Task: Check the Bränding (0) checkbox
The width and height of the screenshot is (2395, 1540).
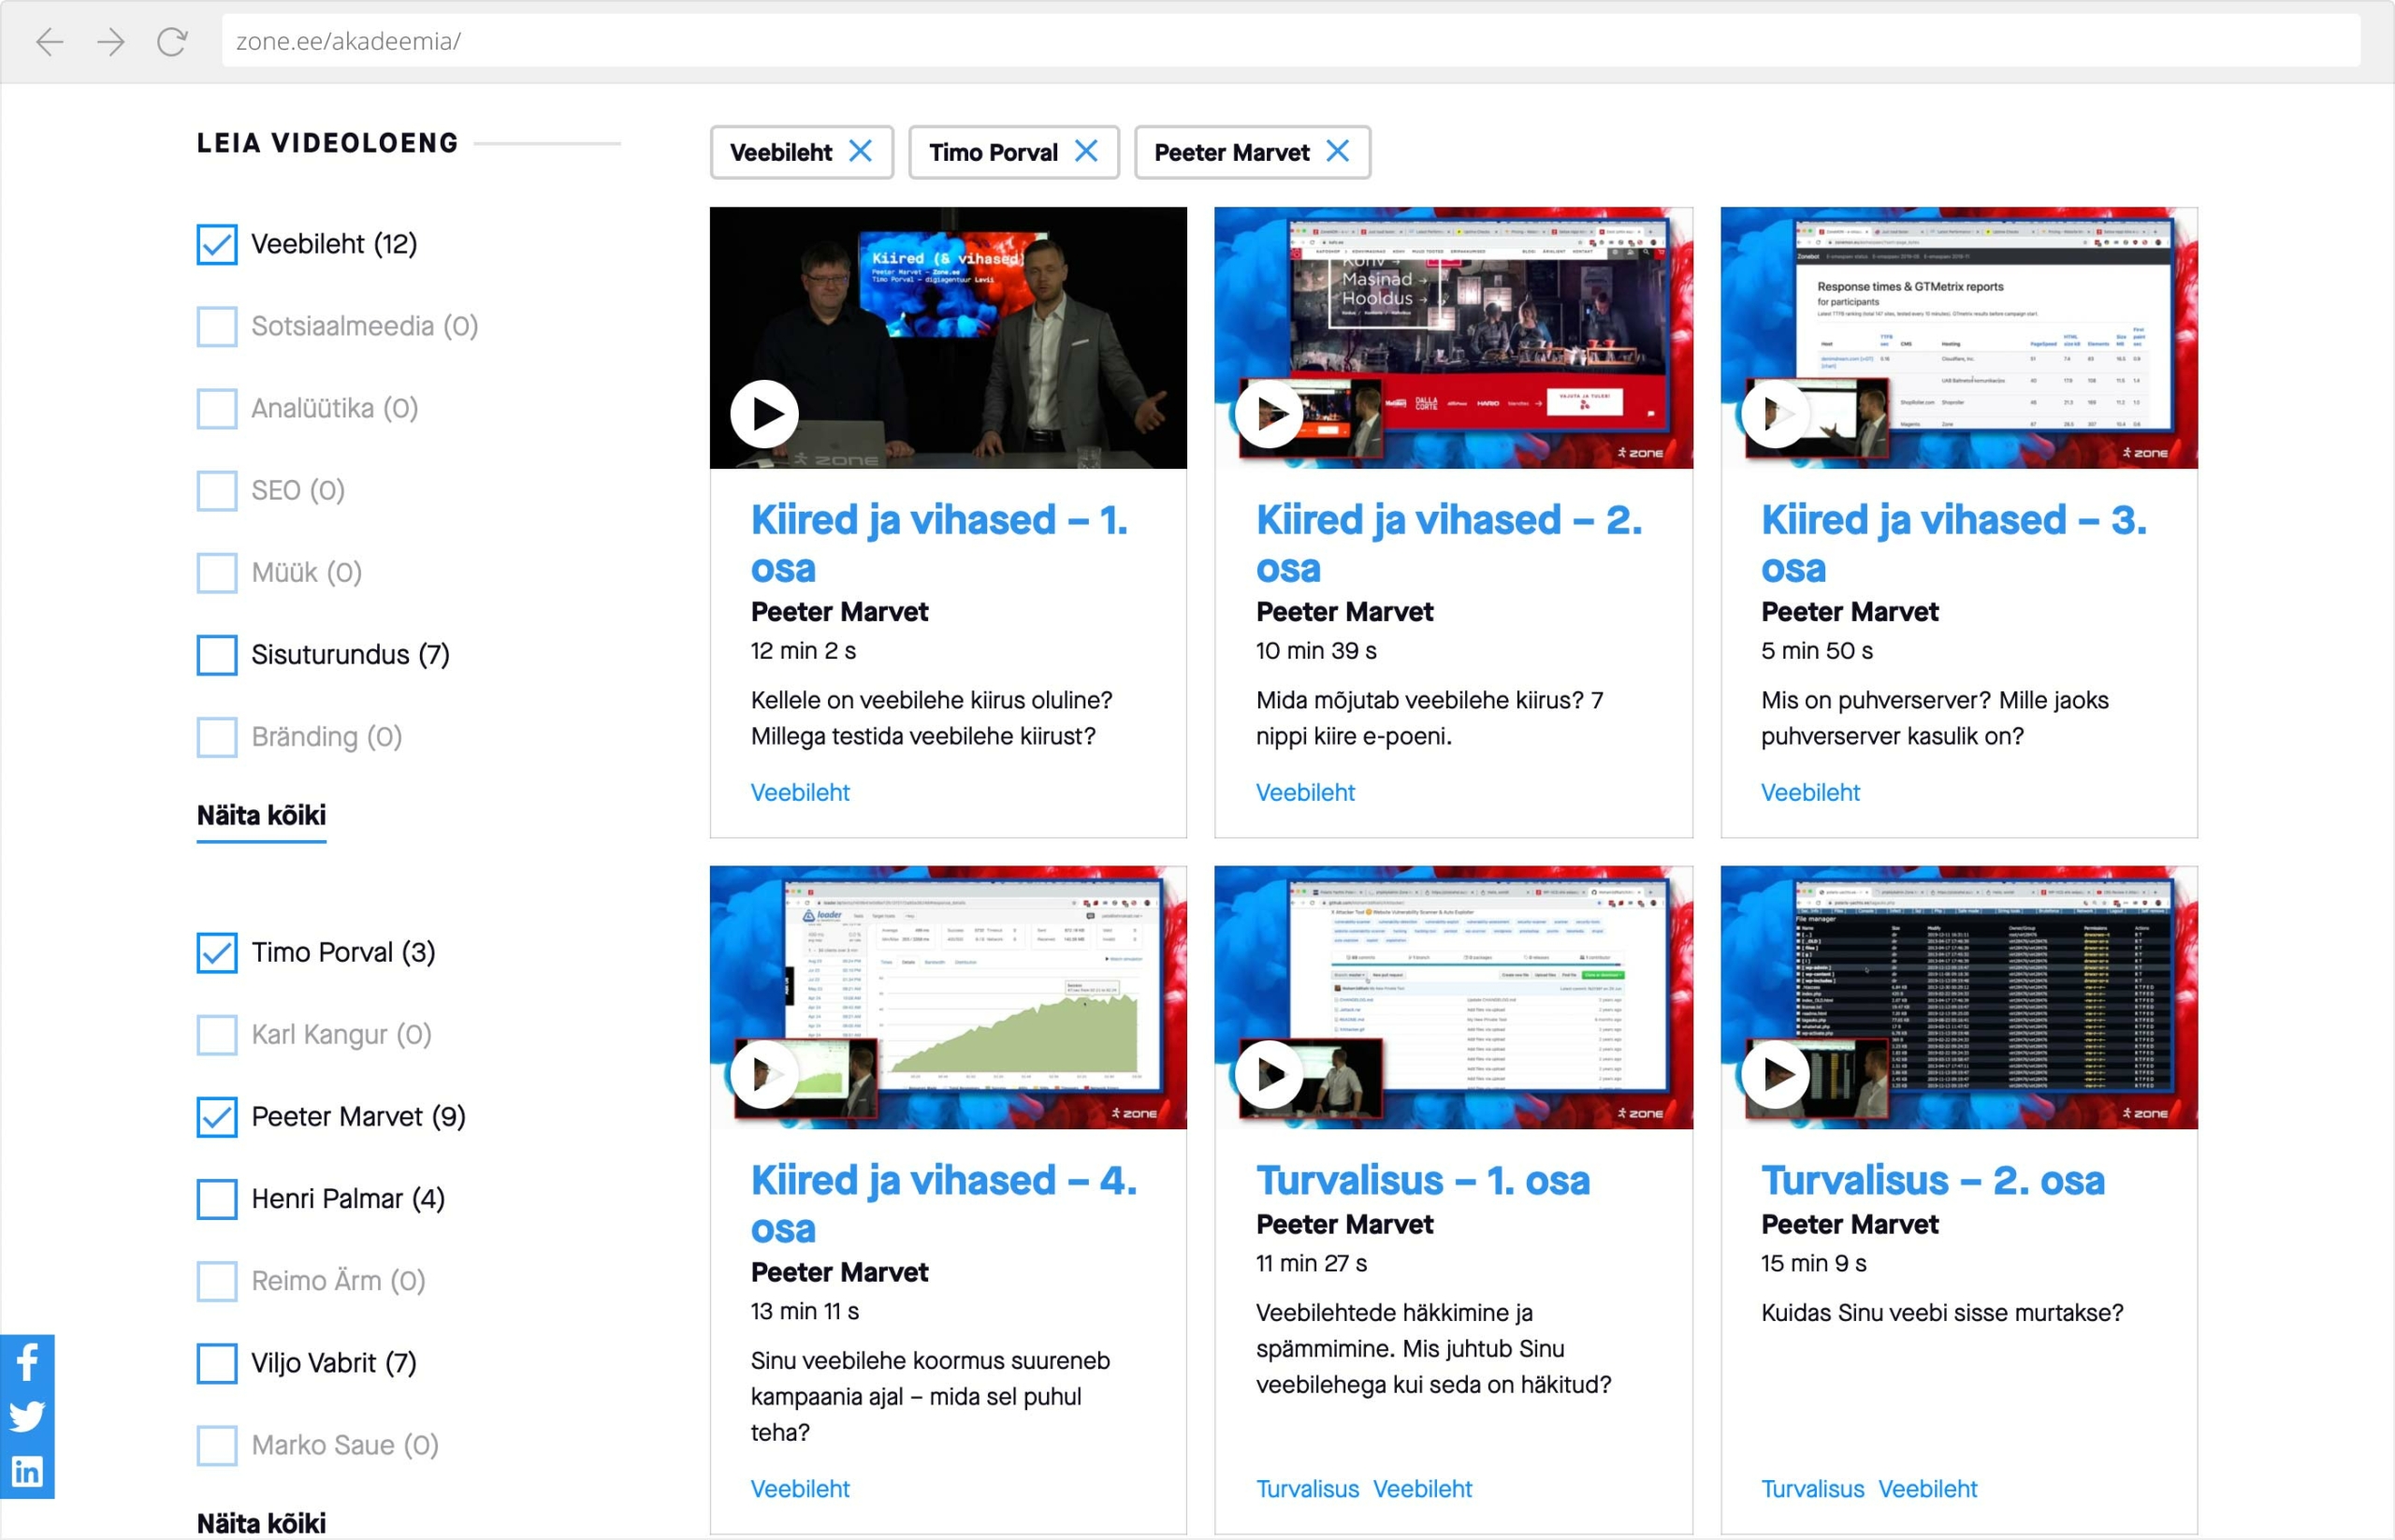Action: [x=217, y=737]
